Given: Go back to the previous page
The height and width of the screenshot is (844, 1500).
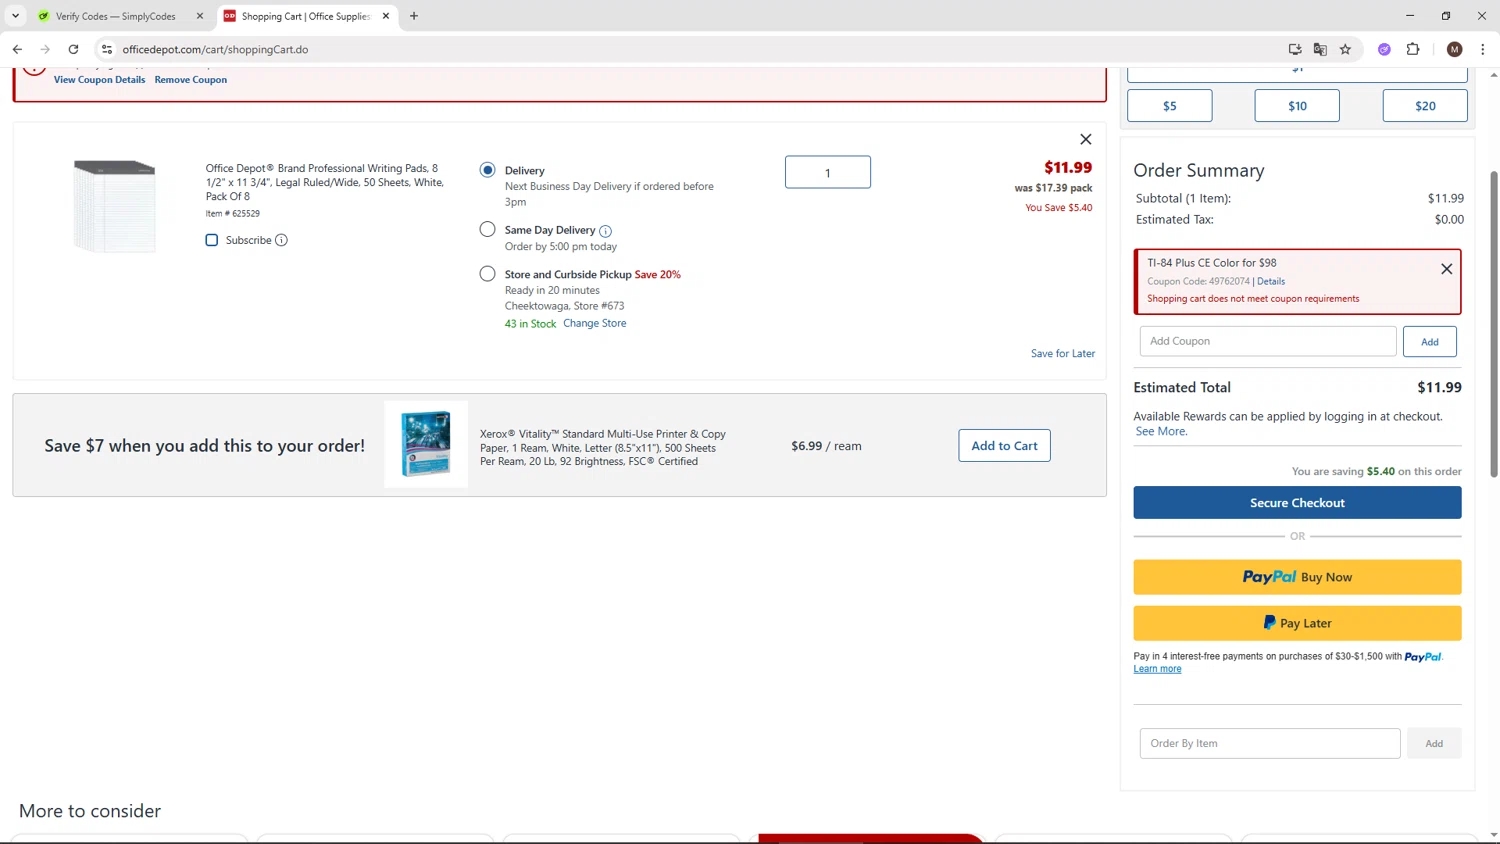Looking at the screenshot, I should tap(17, 49).
